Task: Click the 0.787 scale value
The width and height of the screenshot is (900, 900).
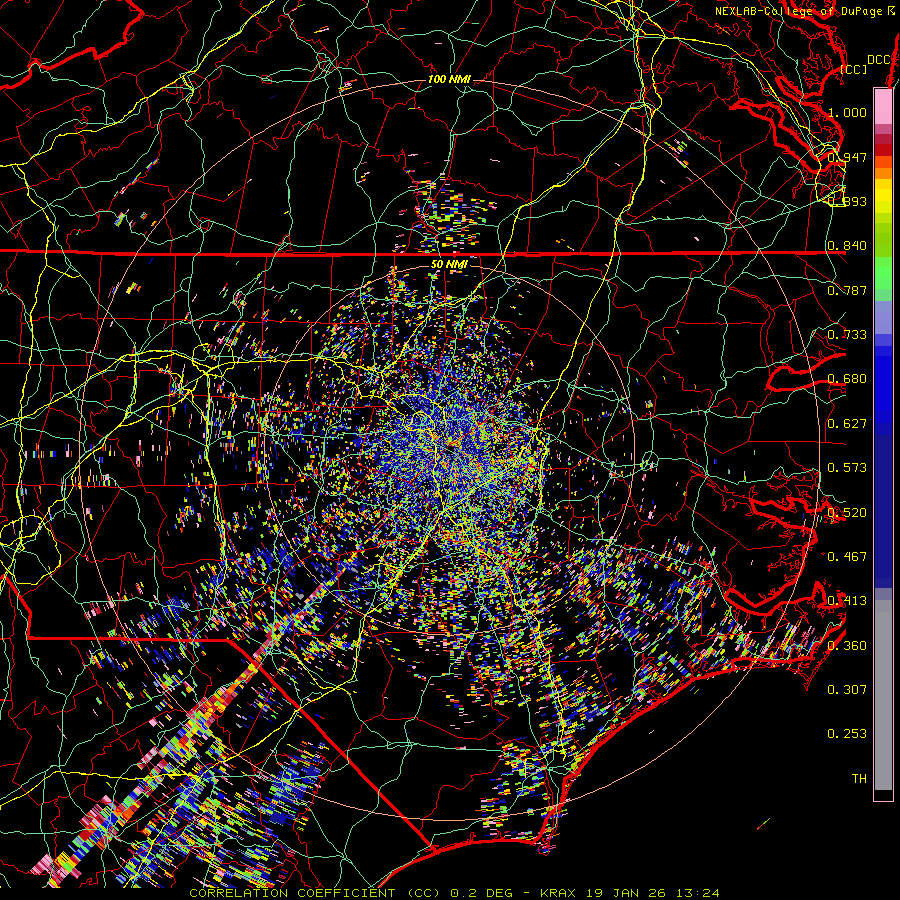Action: point(847,290)
